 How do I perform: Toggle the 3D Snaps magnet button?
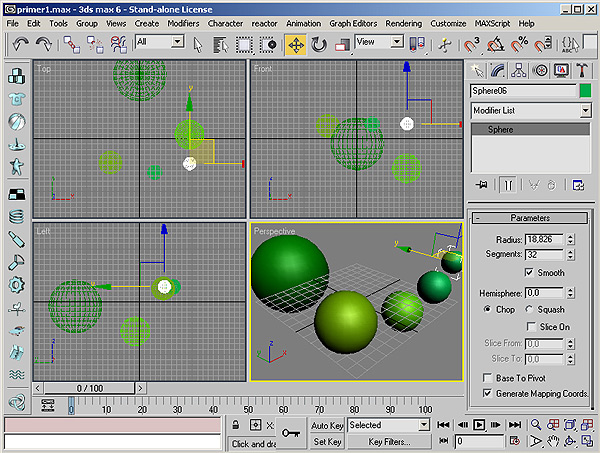click(472, 44)
